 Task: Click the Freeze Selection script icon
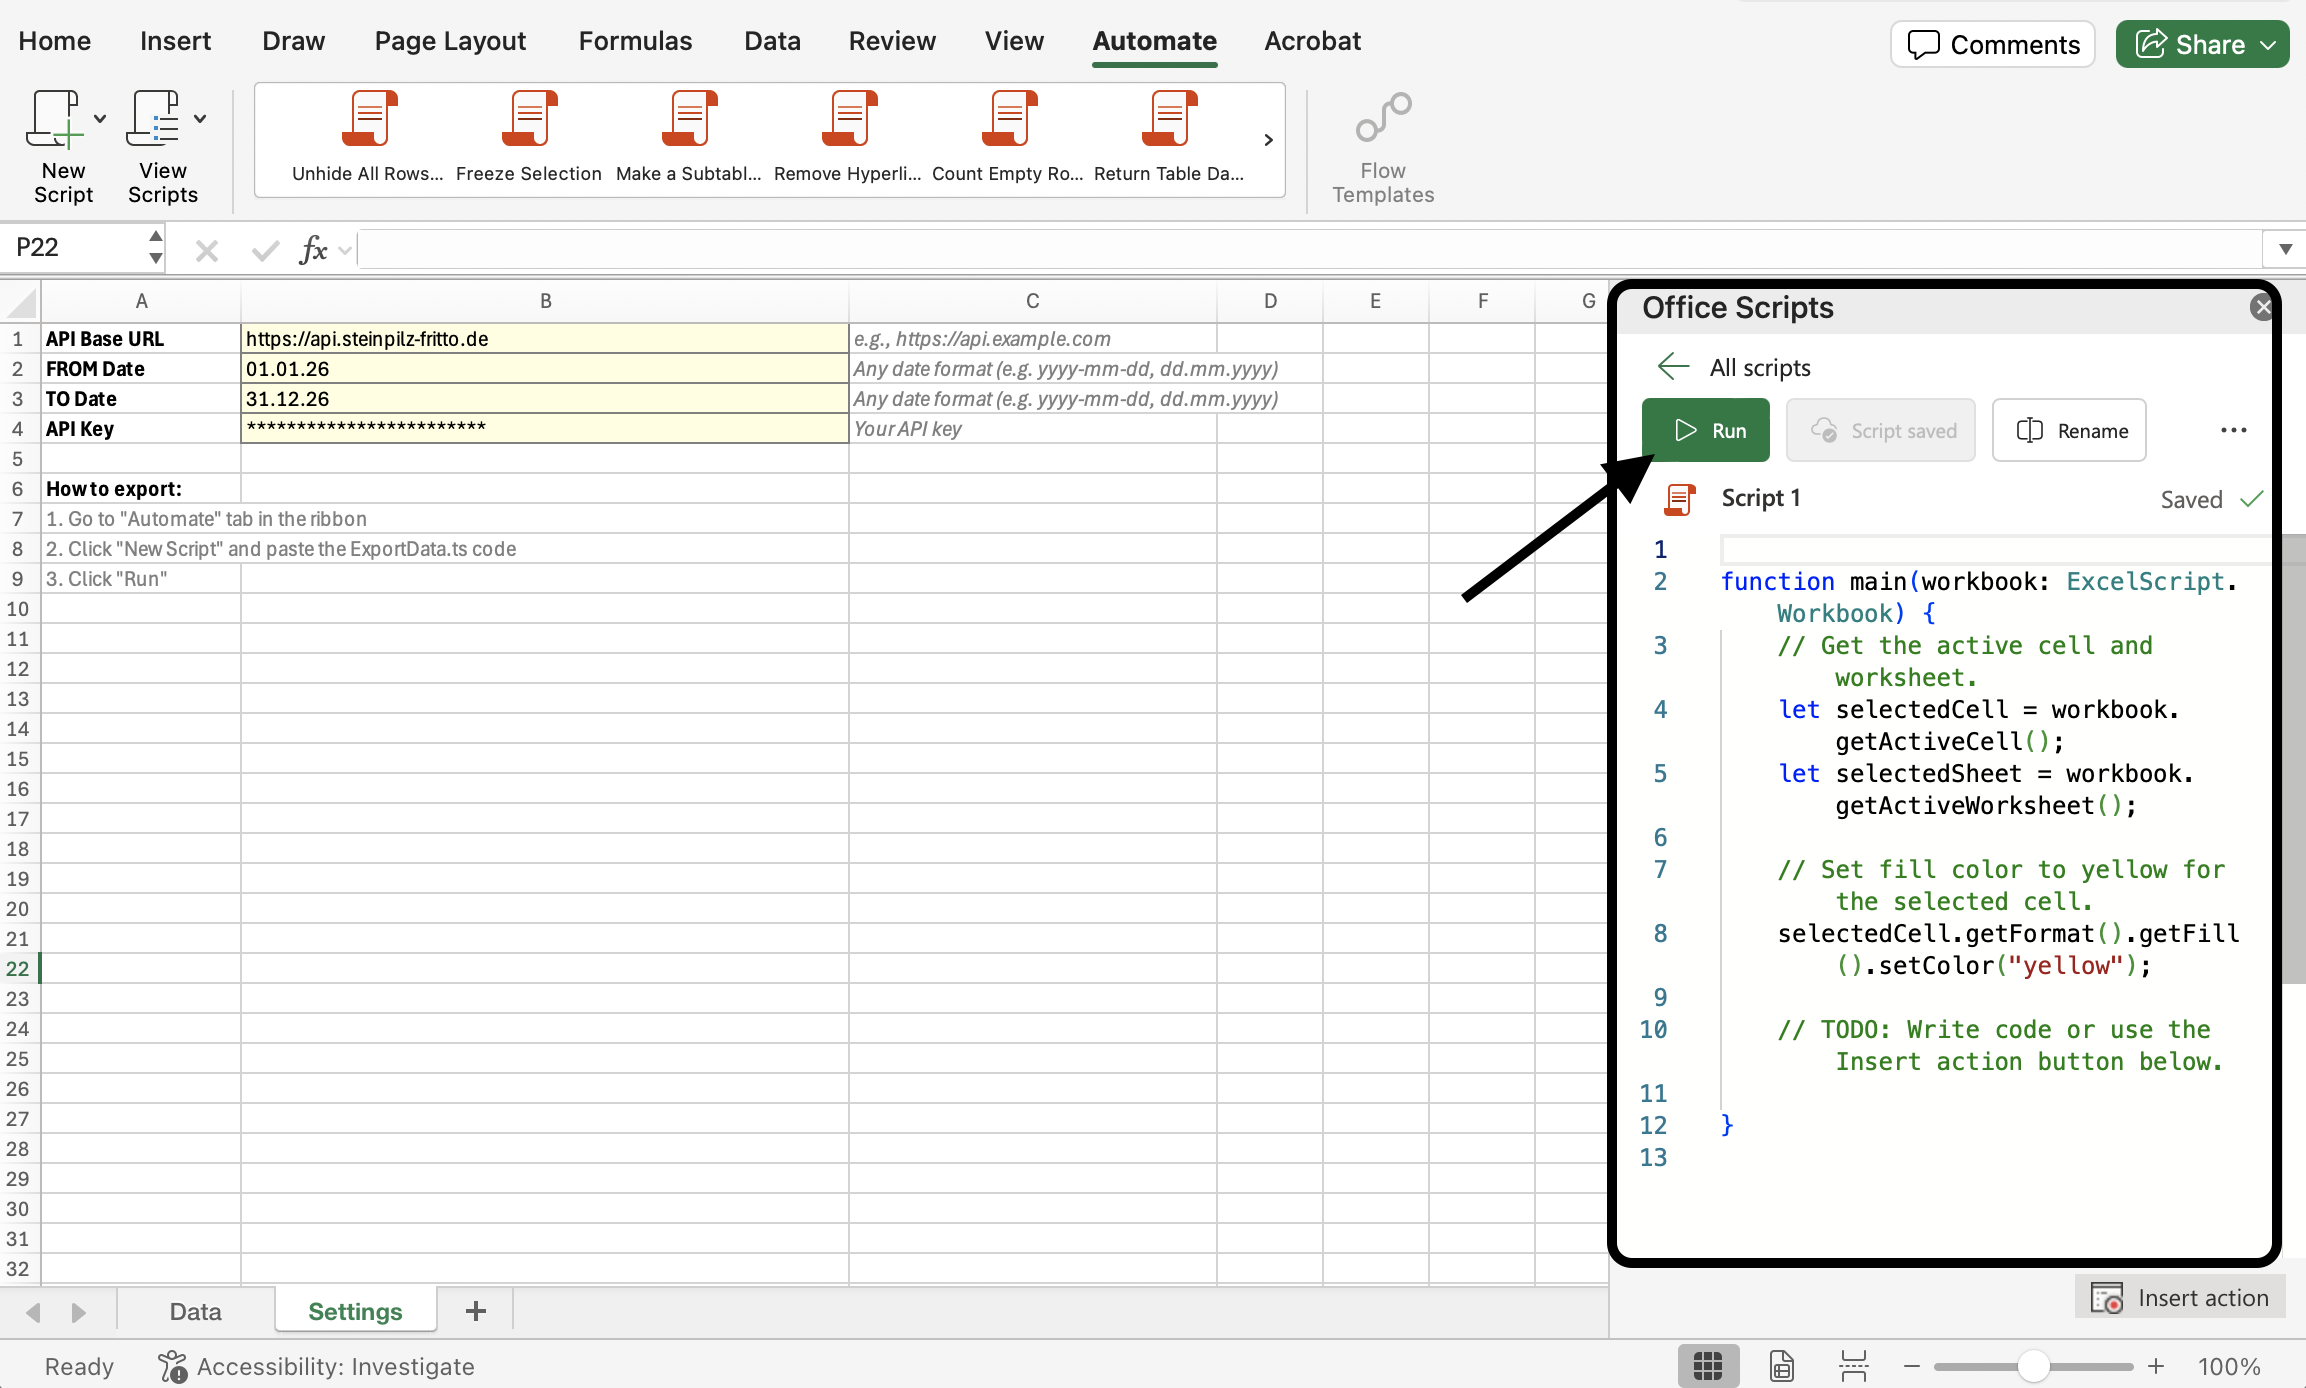coord(529,120)
